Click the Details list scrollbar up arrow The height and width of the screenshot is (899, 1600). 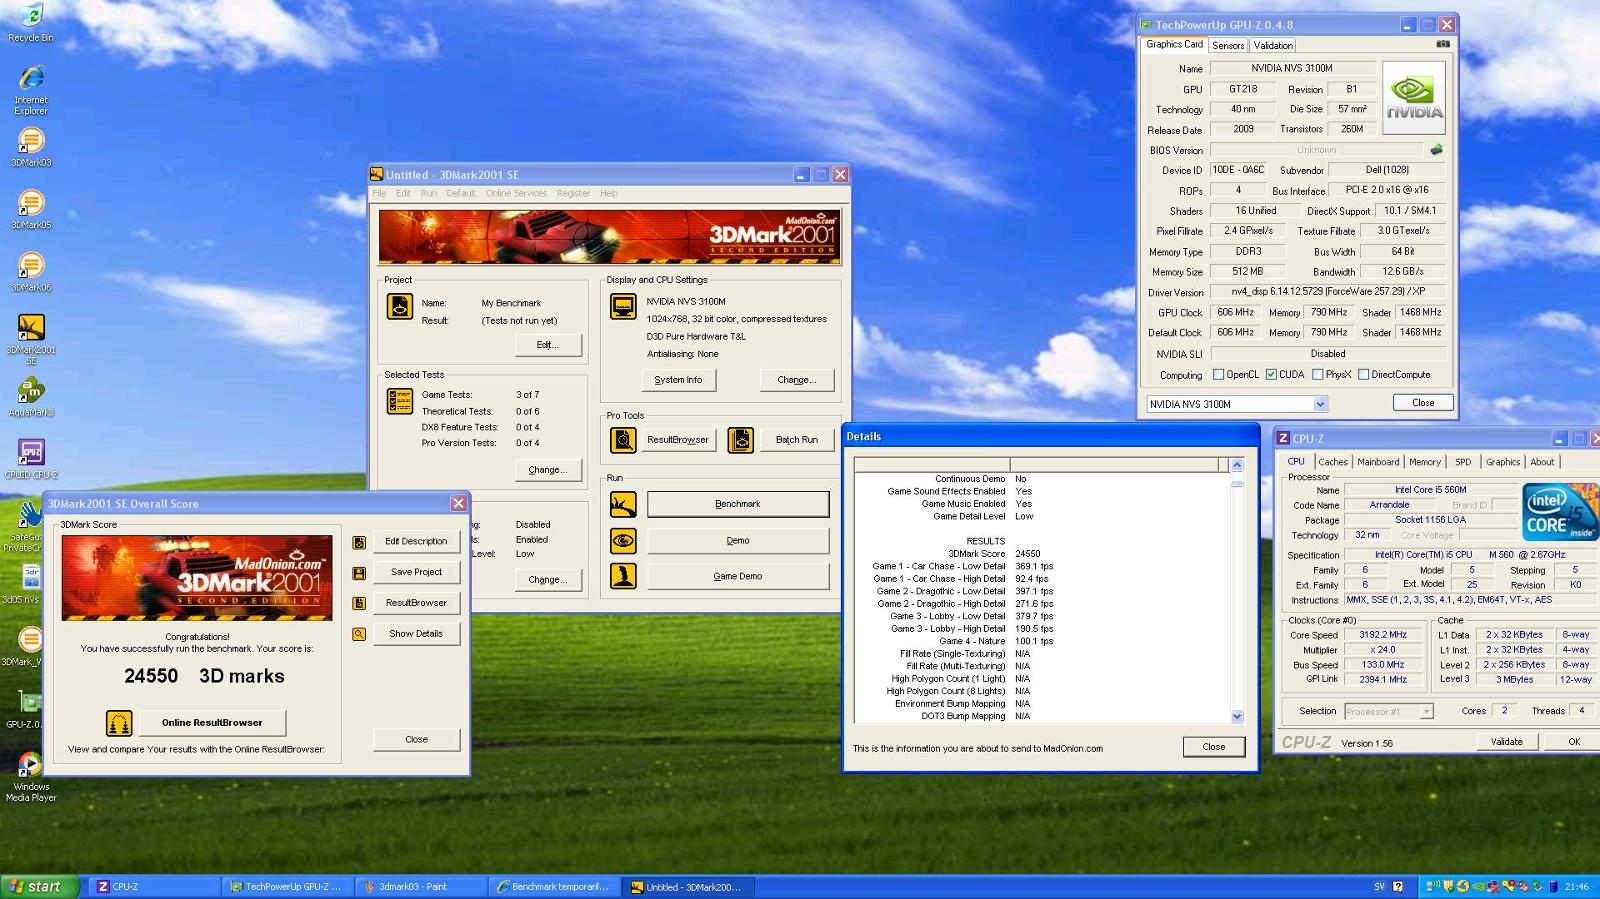pyautogui.click(x=1237, y=465)
